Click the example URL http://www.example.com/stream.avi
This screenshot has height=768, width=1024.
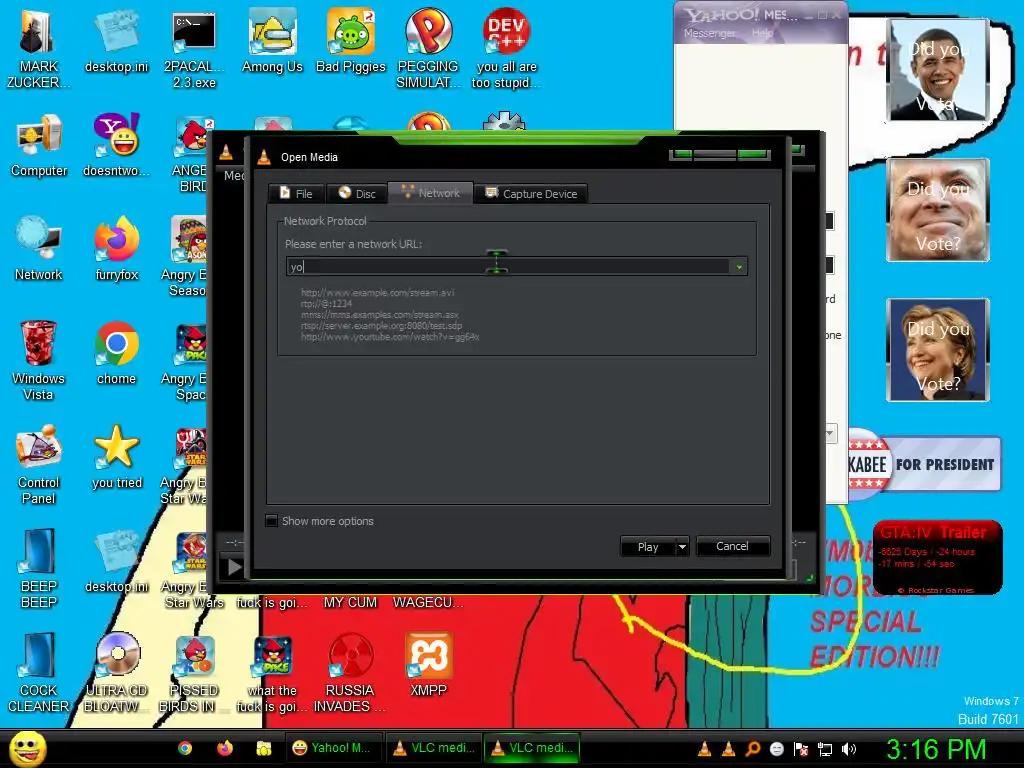(x=377, y=293)
